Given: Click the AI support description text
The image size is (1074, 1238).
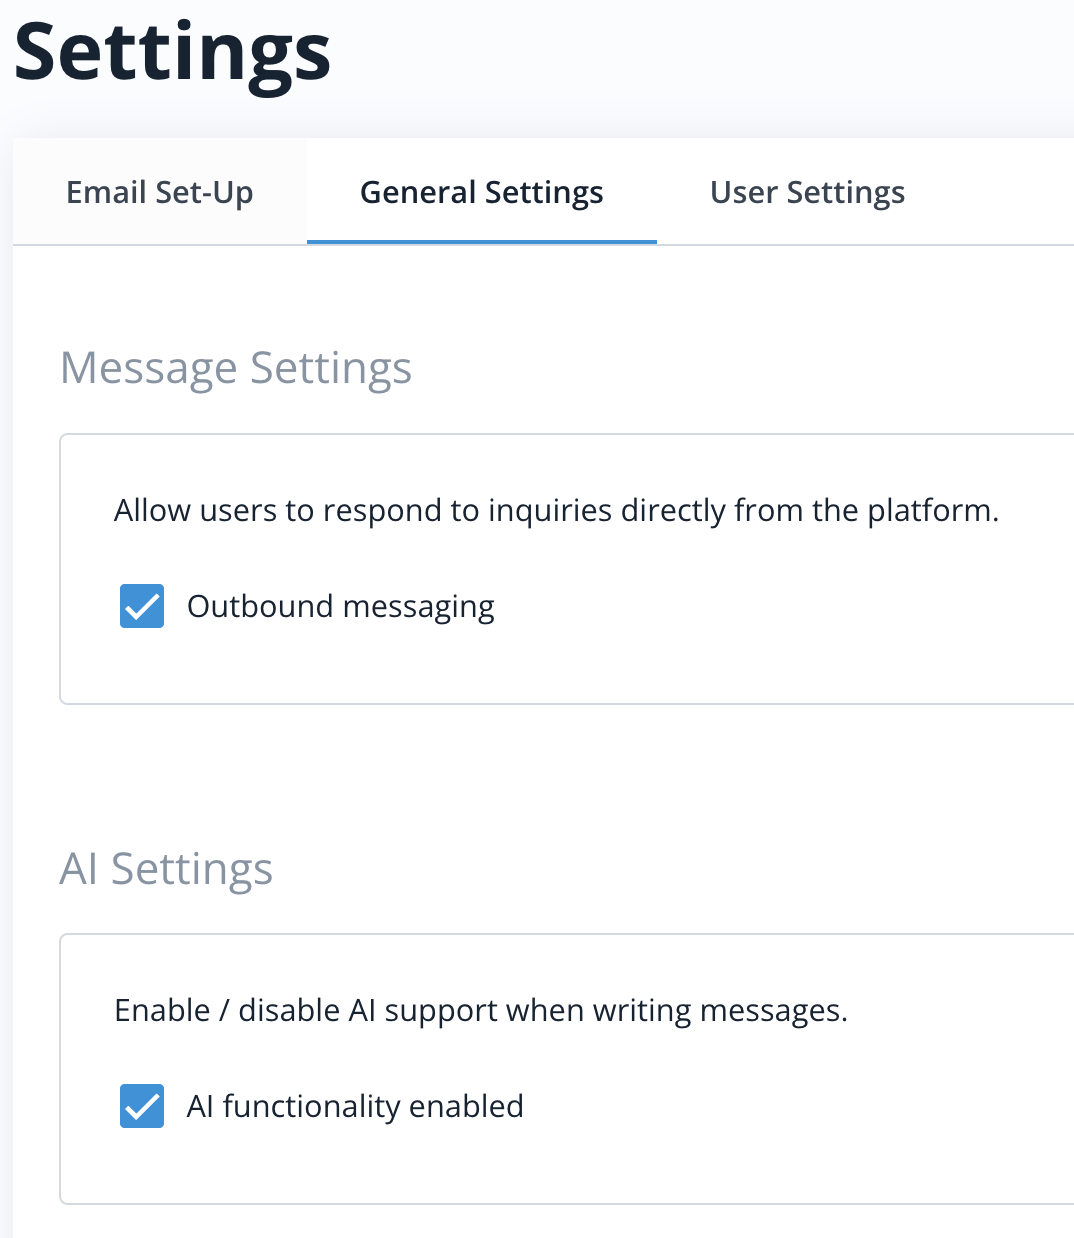Looking at the screenshot, I should tap(481, 1010).
